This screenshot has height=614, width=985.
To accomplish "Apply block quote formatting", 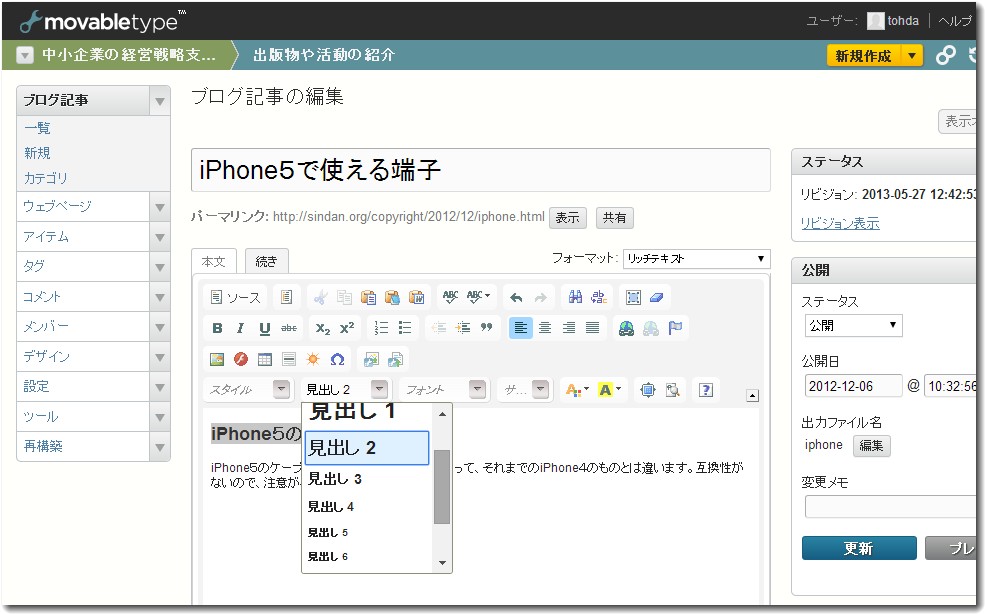I will [x=486, y=328].
